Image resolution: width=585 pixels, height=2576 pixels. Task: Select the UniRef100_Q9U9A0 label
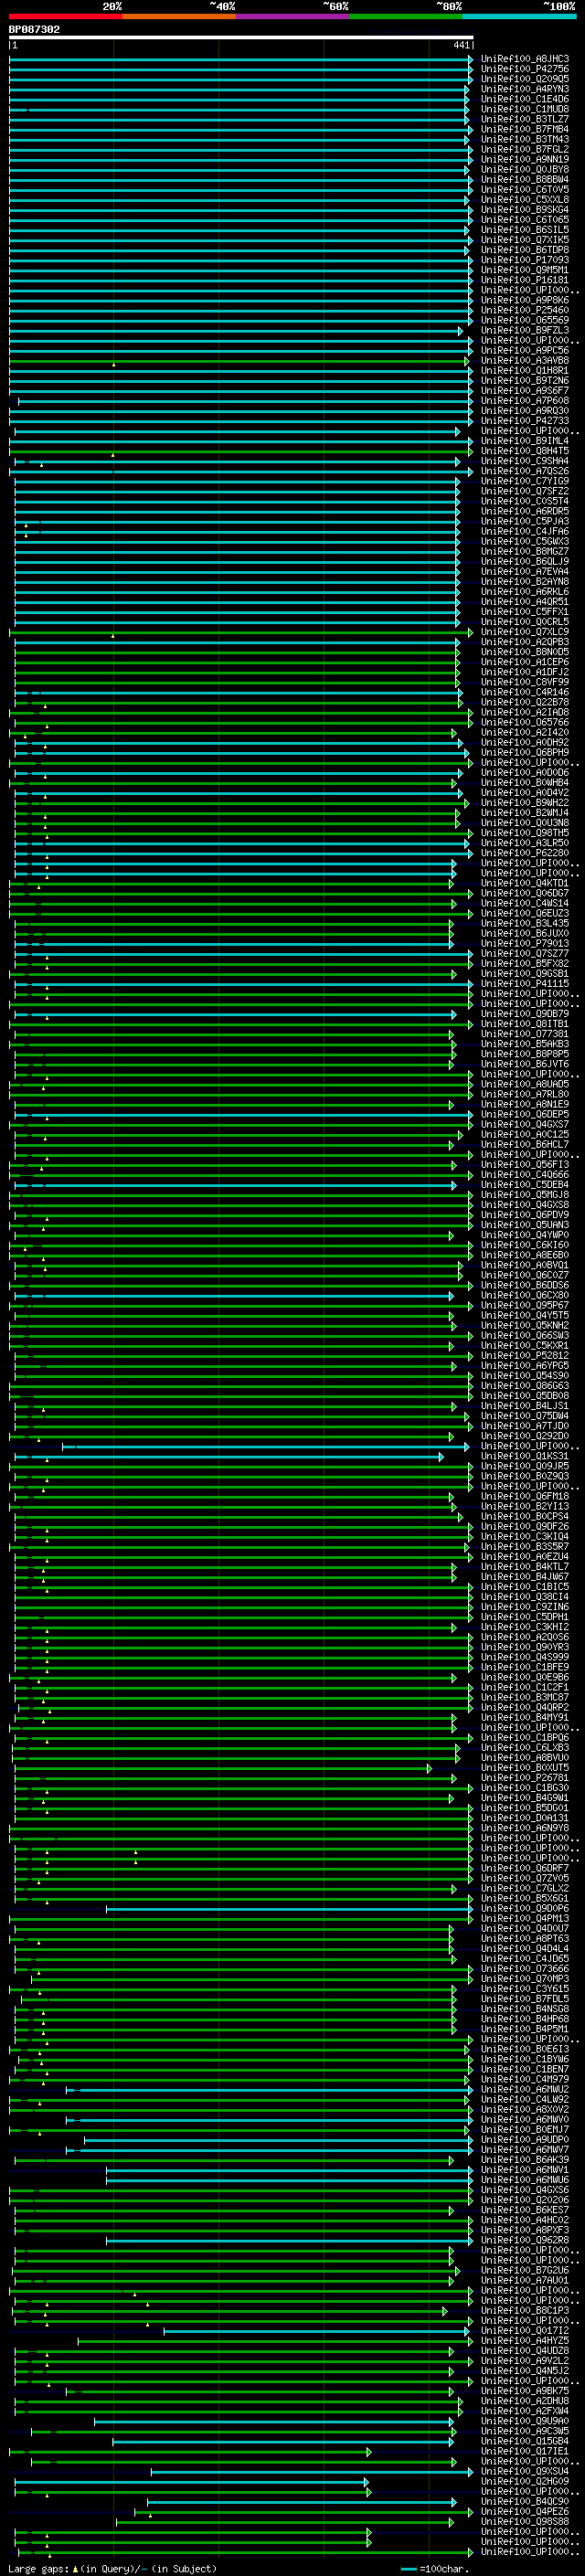(525, 2421)
